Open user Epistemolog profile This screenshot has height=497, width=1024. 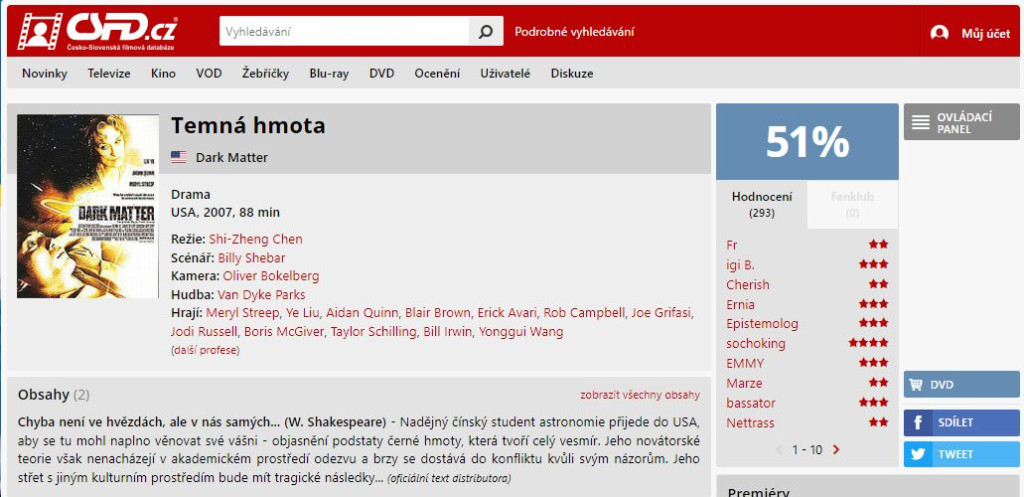click(762, 323)
